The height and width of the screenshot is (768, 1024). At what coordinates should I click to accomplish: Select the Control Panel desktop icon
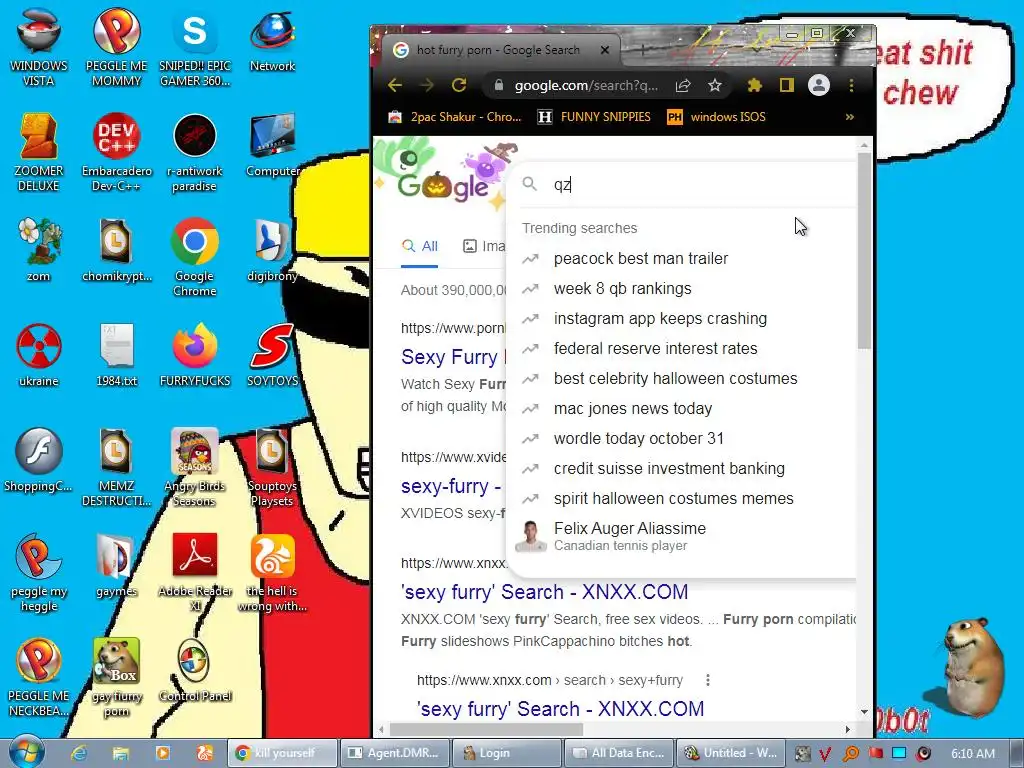pos(195,670)
